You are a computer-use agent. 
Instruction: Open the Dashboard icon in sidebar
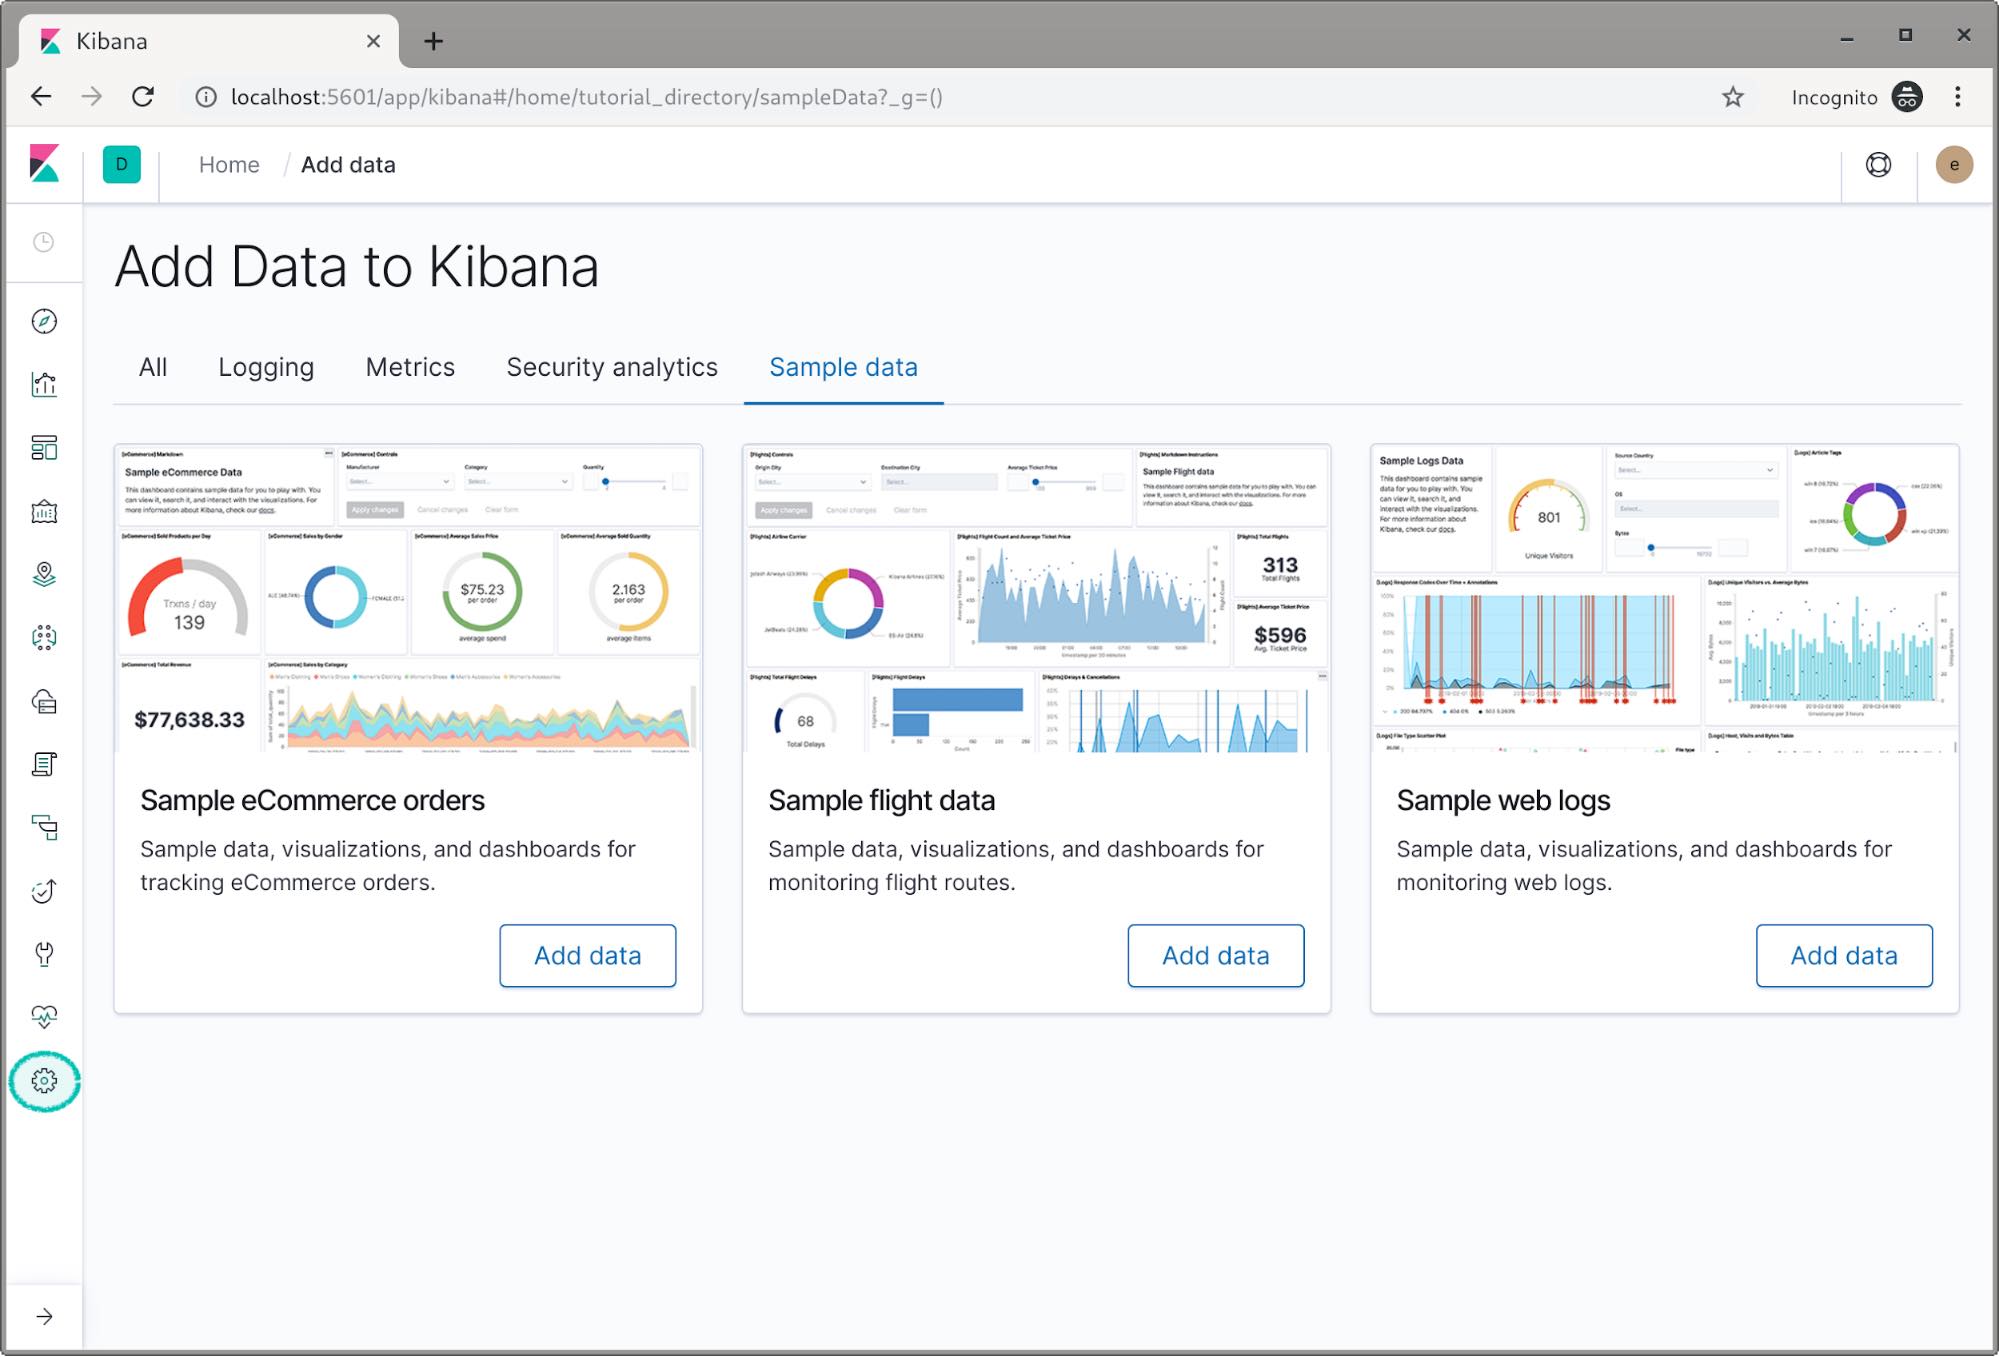point(42,447)
